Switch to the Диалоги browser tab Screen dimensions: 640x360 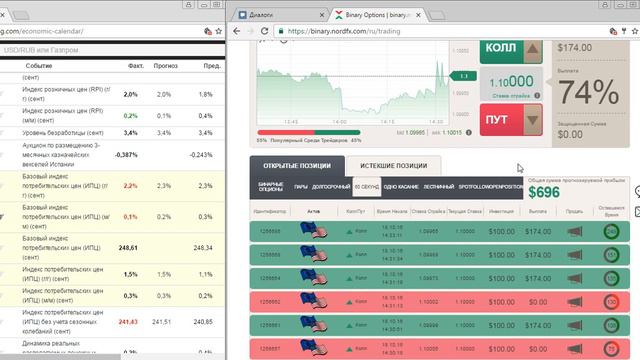point(281,15)
